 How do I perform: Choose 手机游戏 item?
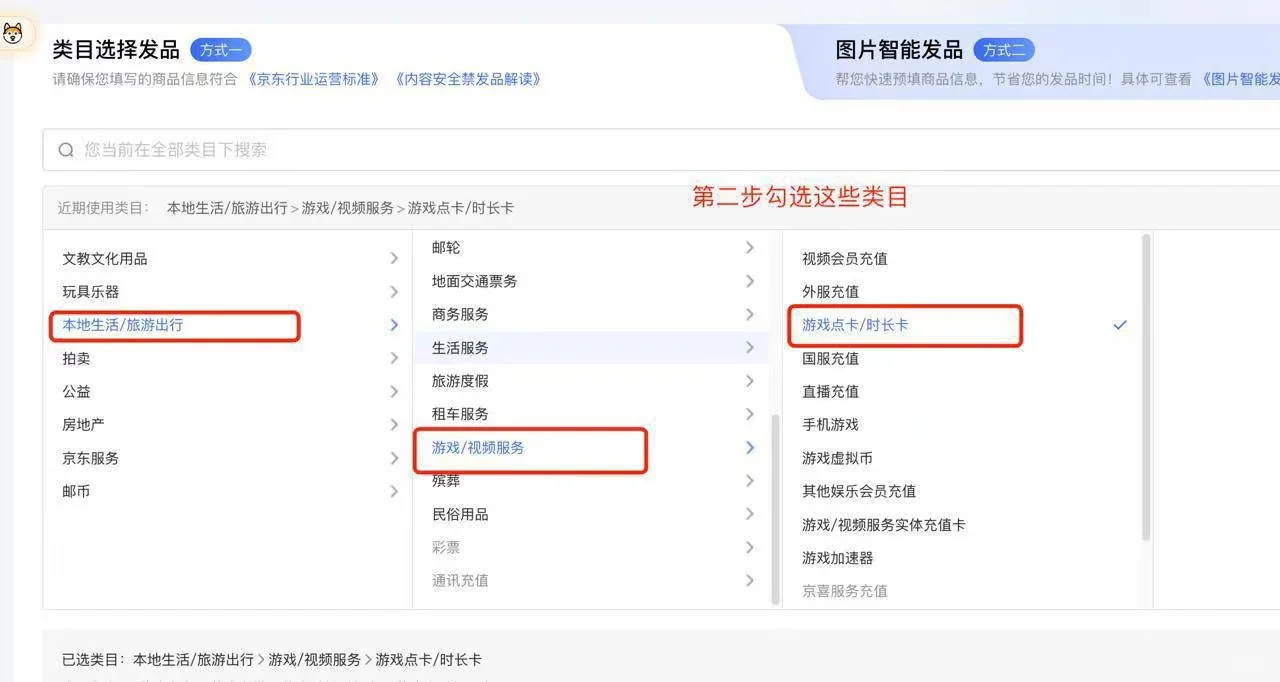[831, 425]
